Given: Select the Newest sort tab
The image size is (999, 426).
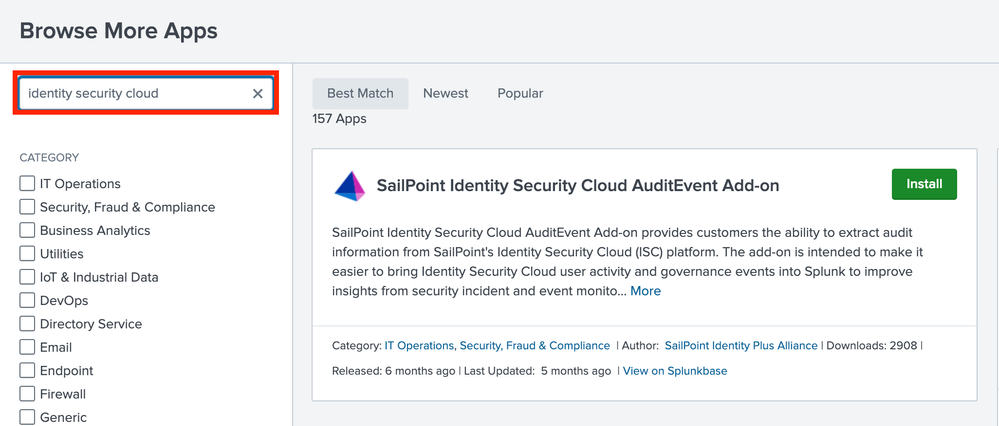Looking at the screenshot, I should (445, 93).
